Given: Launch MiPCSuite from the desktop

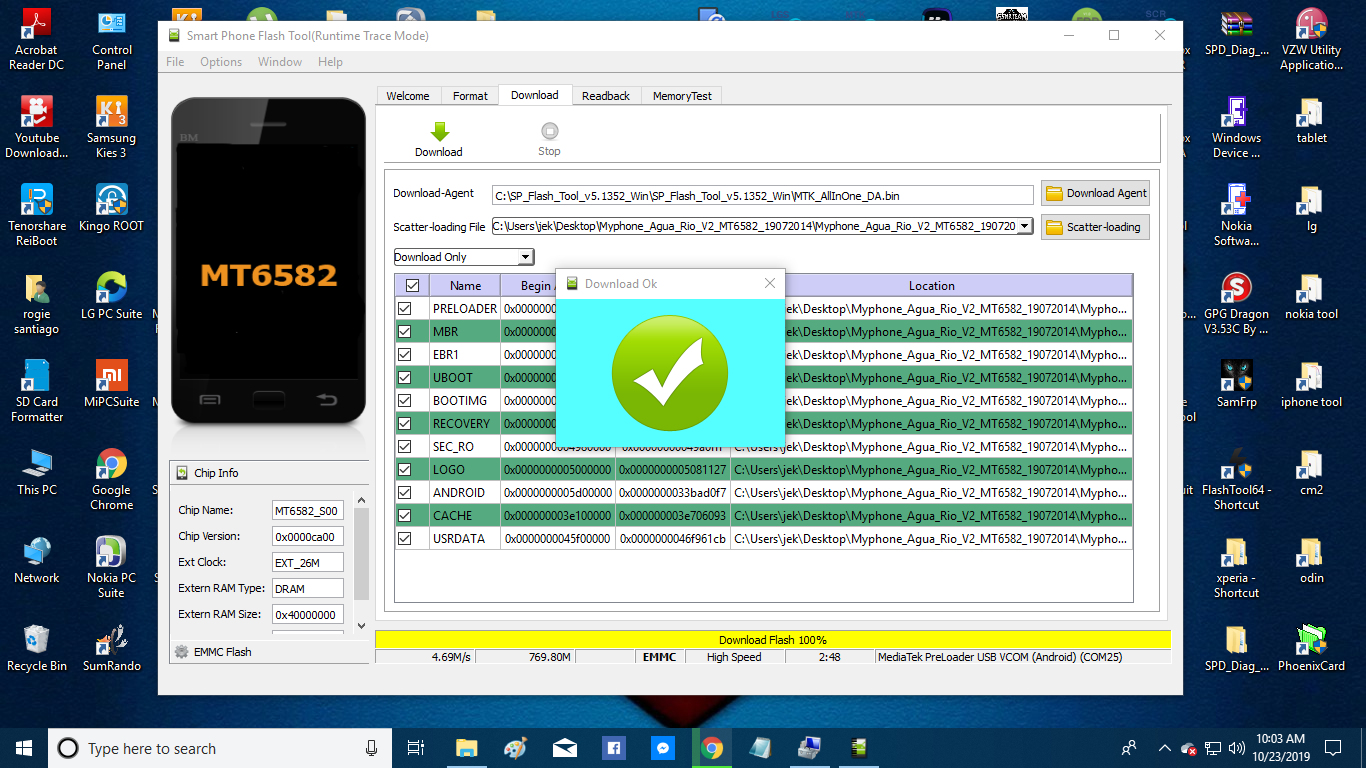Looking at the screenshot, I should 111,385.
